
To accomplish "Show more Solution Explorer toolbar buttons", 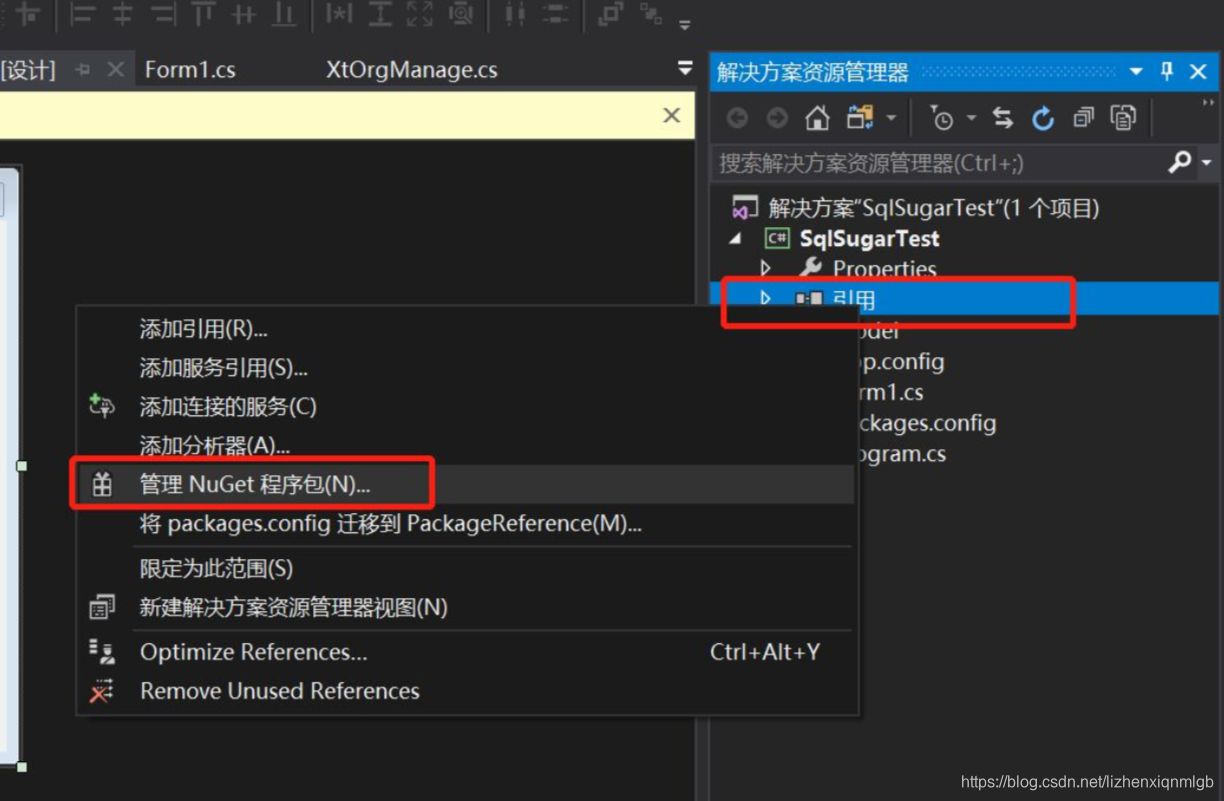I will [x=1207, y=104].
